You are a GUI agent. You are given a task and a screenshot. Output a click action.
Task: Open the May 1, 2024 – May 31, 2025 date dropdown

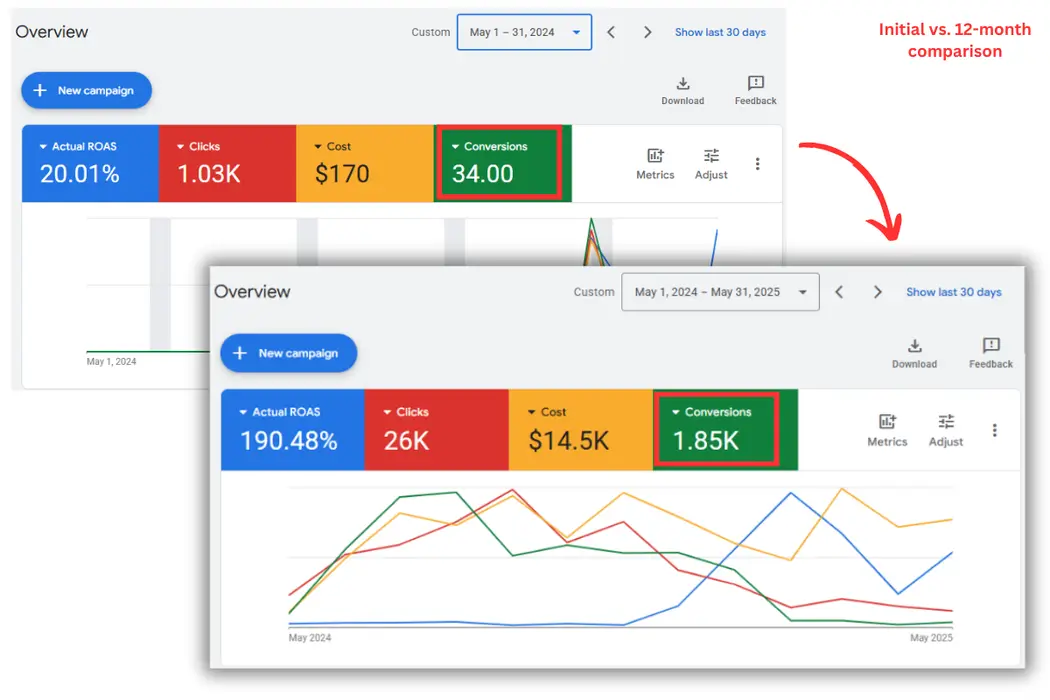[720, 291]
